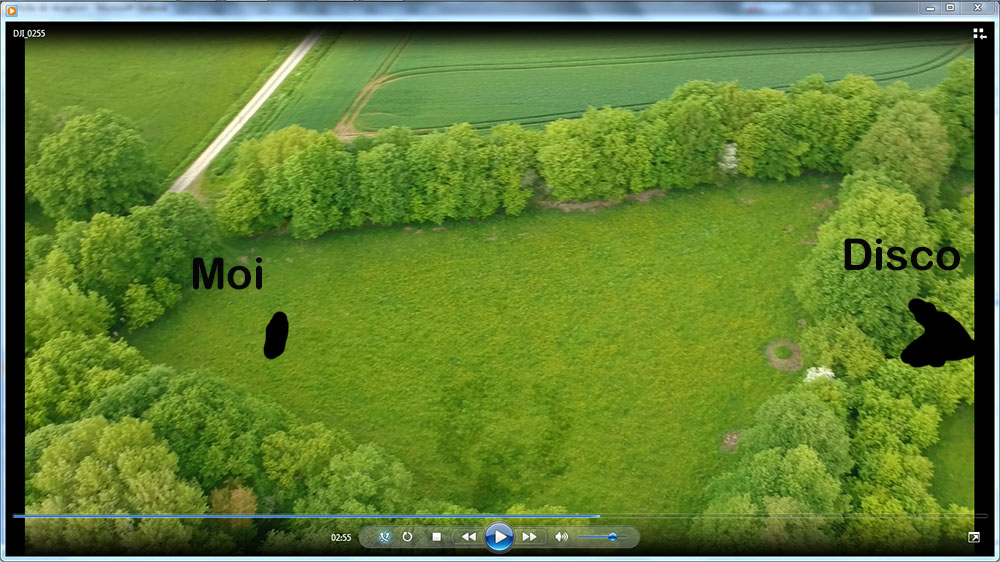This screenshot has width=1000, height=562.
Task: Close the media player window
Action: pos(979,7)
